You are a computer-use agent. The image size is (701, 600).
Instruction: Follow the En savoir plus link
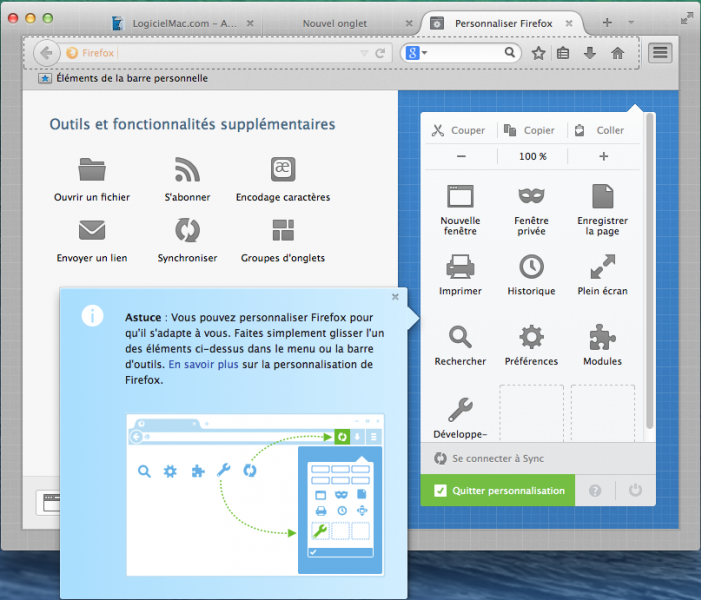pyautogui.click(x=203, y=364)
